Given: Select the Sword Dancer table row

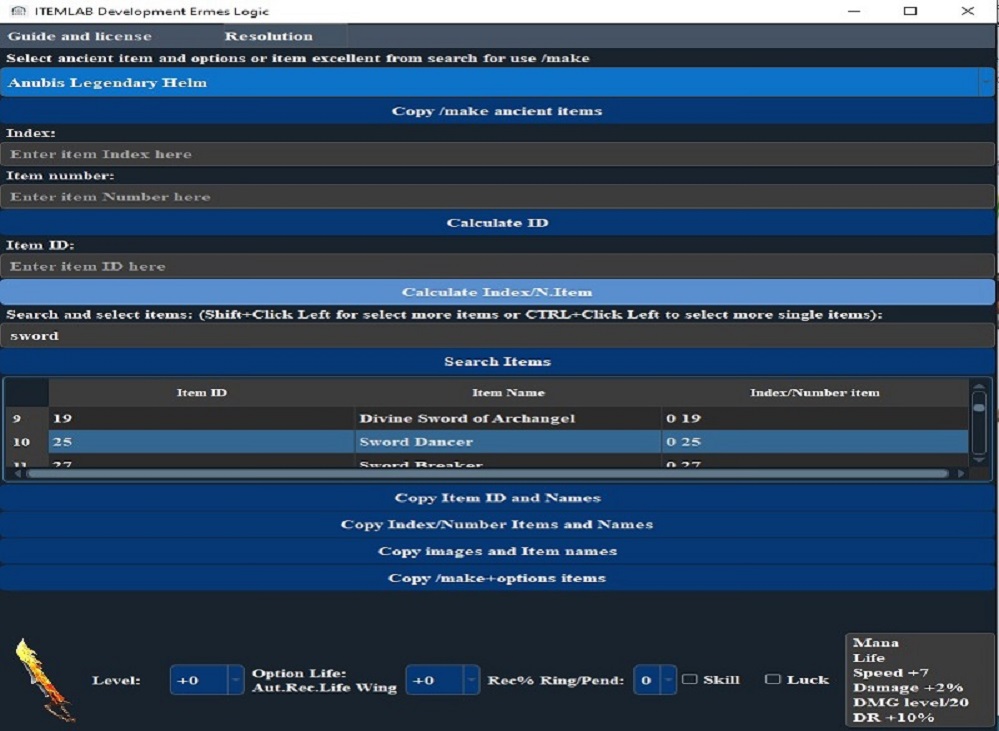Looking at the screenshot, I should pos(415,442).
